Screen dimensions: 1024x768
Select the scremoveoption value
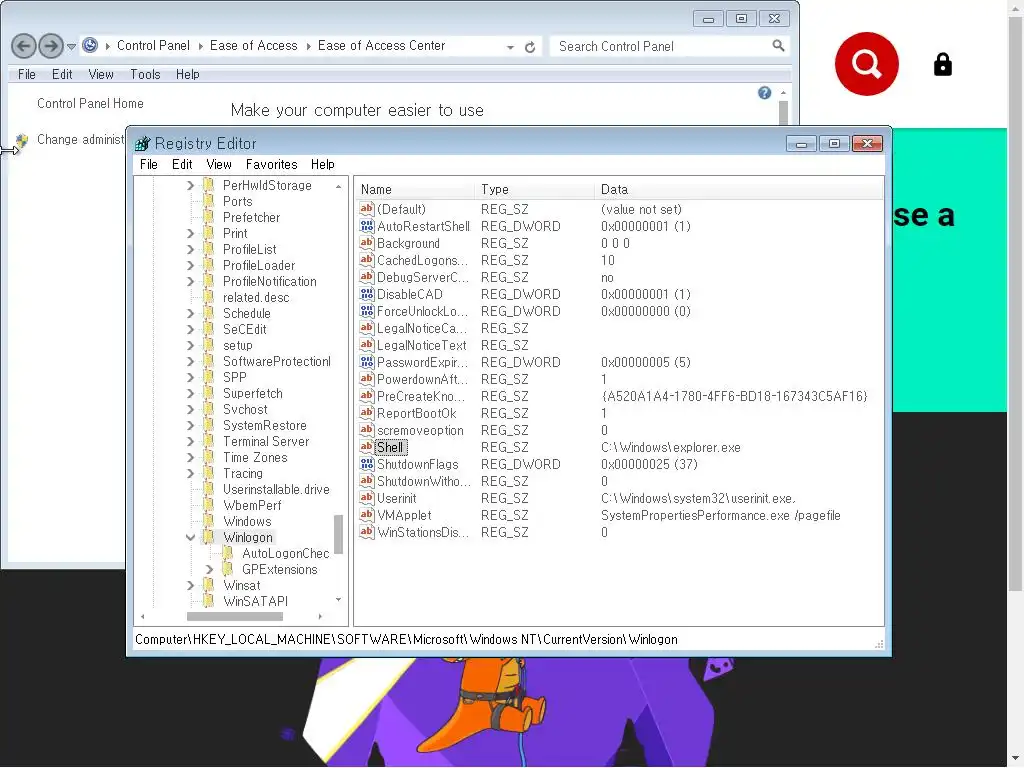(421, 430)
